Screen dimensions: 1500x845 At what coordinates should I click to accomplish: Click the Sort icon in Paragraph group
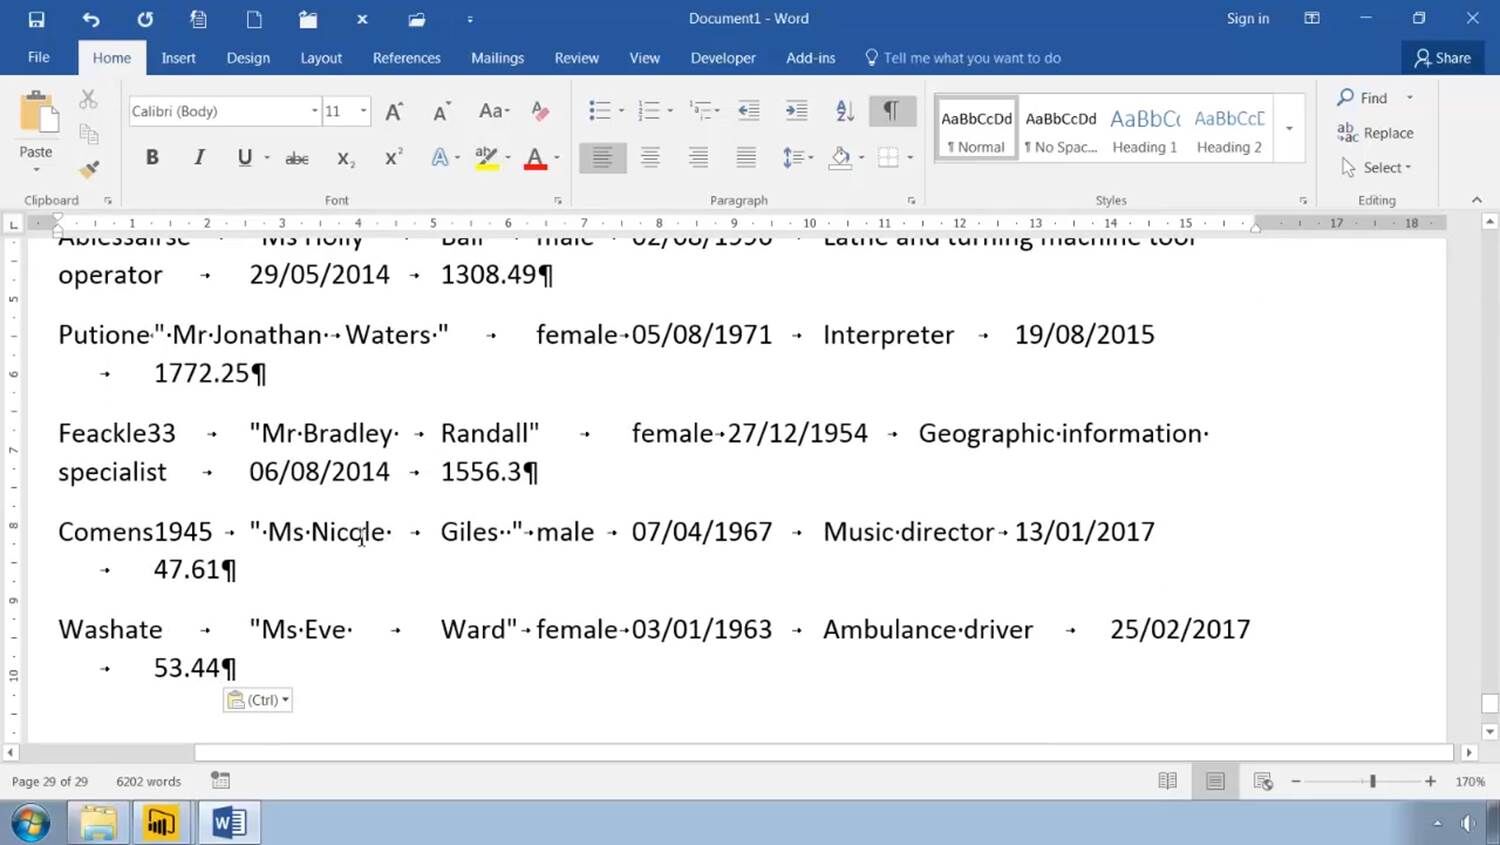[x=845, y=111]
